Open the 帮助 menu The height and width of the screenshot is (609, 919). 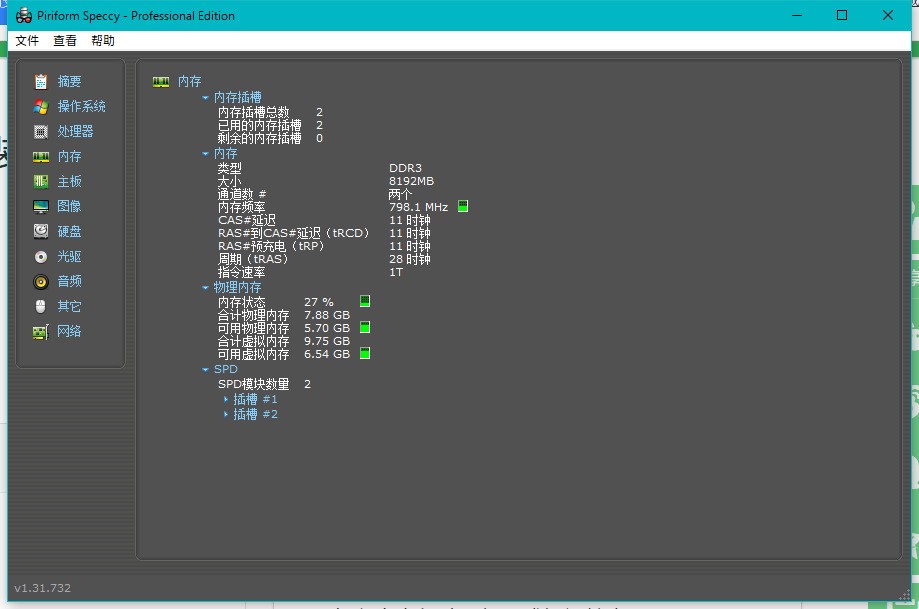pyautogui.click(x=103, y=41)
